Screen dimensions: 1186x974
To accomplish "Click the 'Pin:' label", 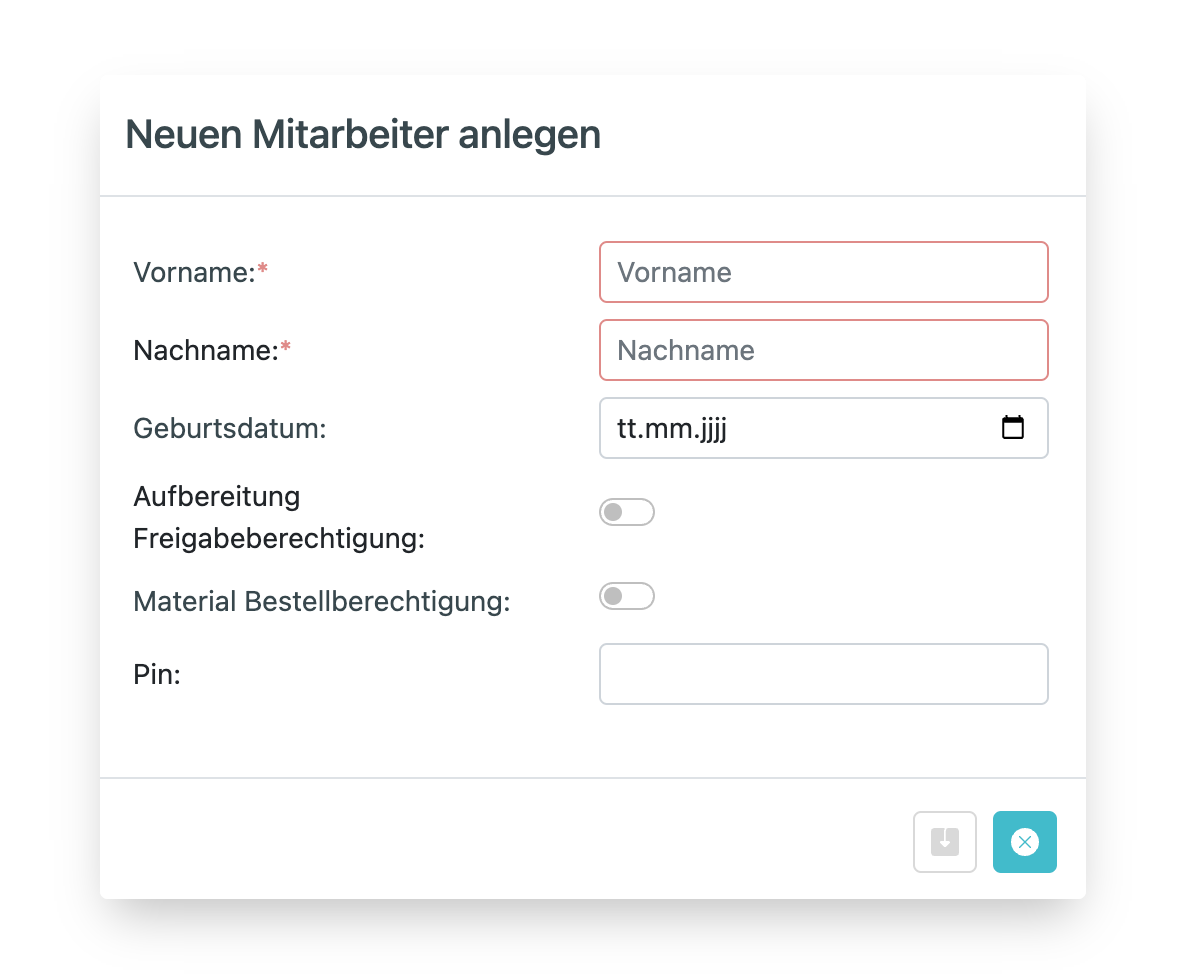I will [x=157, y=674].
